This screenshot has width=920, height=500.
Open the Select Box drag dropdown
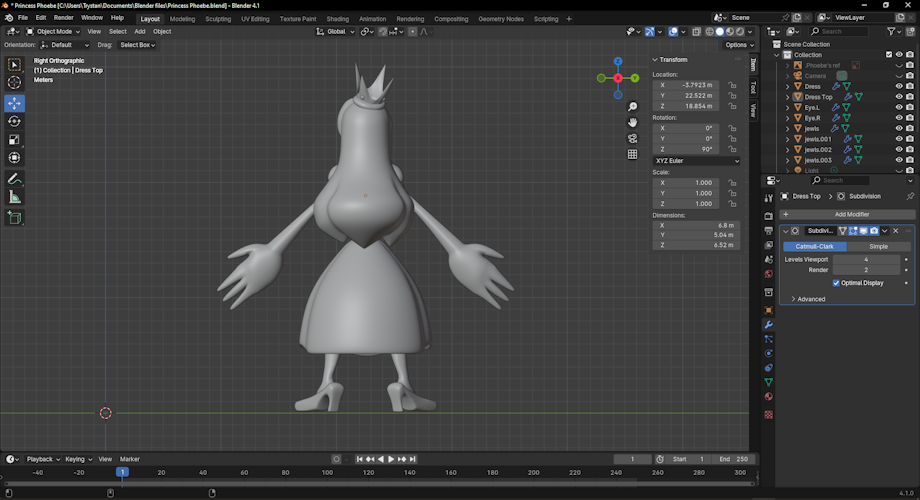[138, 45]
